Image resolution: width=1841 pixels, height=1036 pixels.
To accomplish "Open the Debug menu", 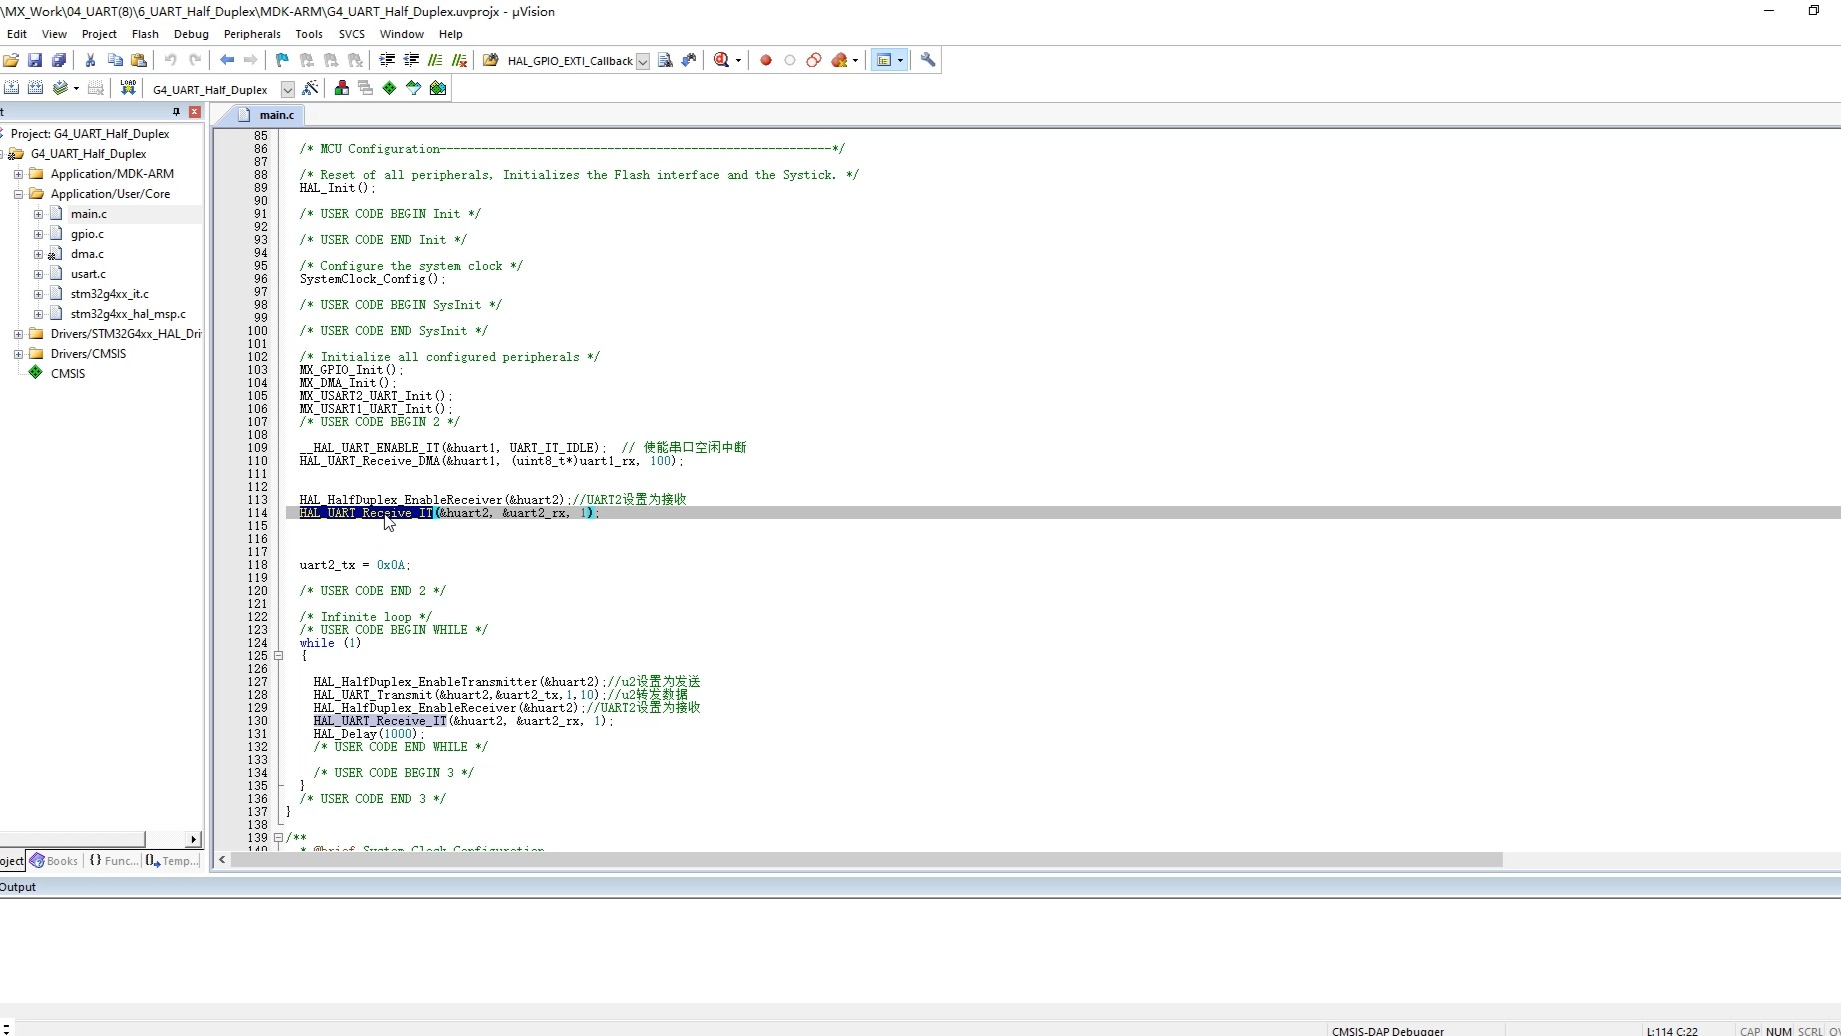I will pos(191,34).
